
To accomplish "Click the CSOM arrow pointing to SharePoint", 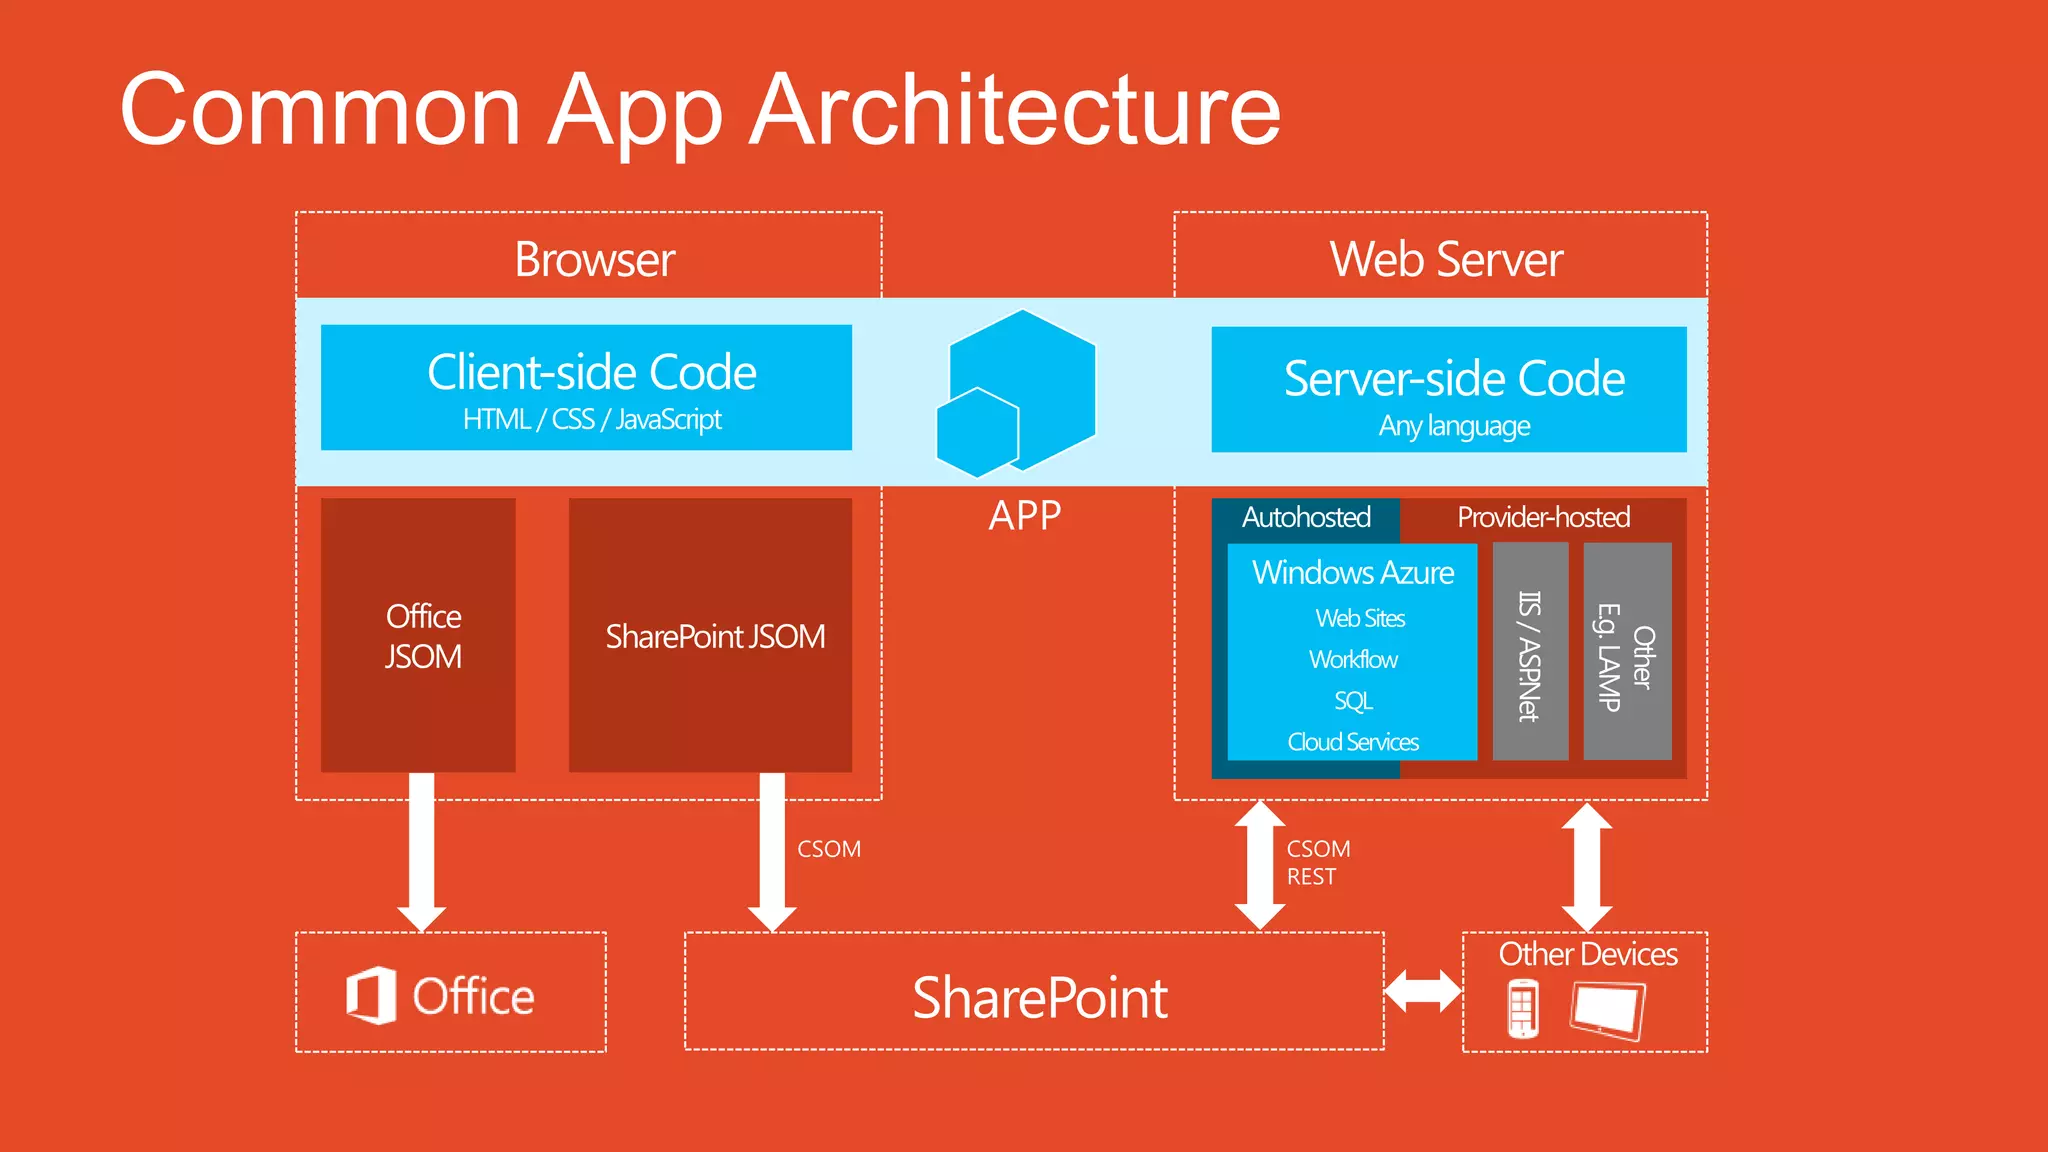I will pos(772,850).
